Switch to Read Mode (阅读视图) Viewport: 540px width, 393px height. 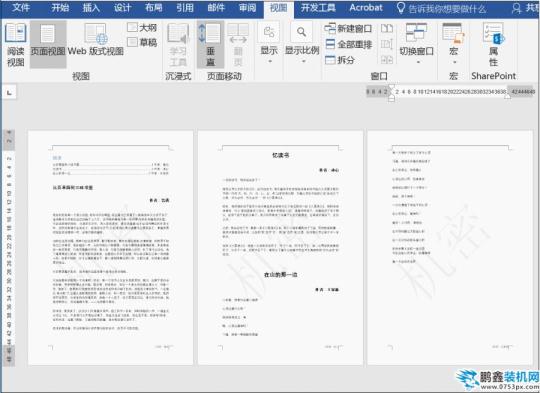(15, 44)
